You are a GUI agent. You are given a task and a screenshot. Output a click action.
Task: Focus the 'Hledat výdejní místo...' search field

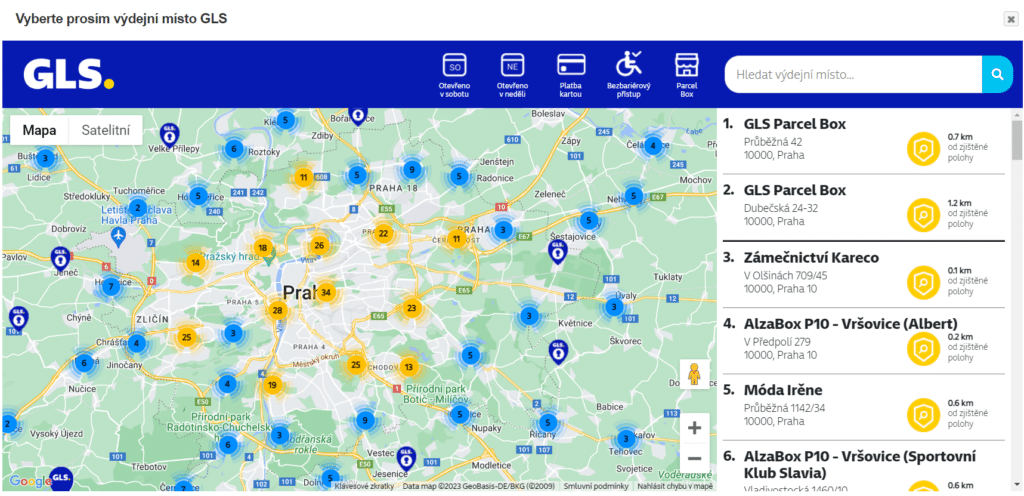click(853, 74)
